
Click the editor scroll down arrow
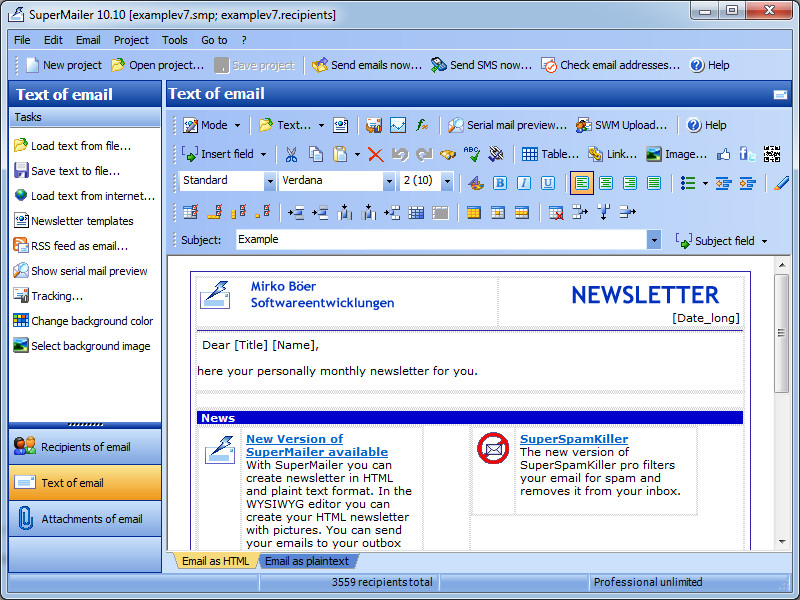coord(782,542)
